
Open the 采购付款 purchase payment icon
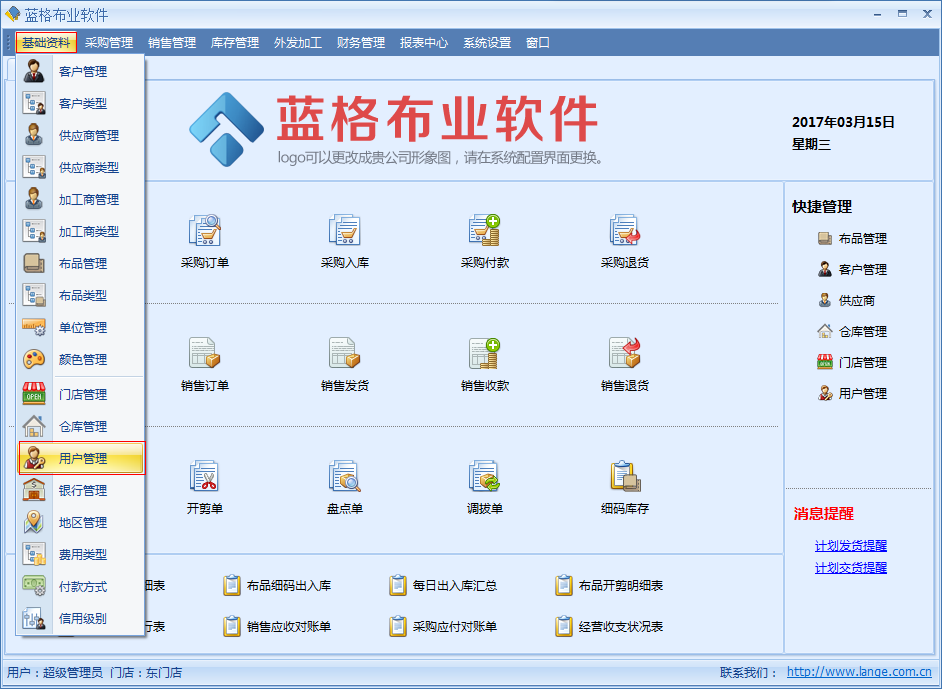(x=485, y=232)
